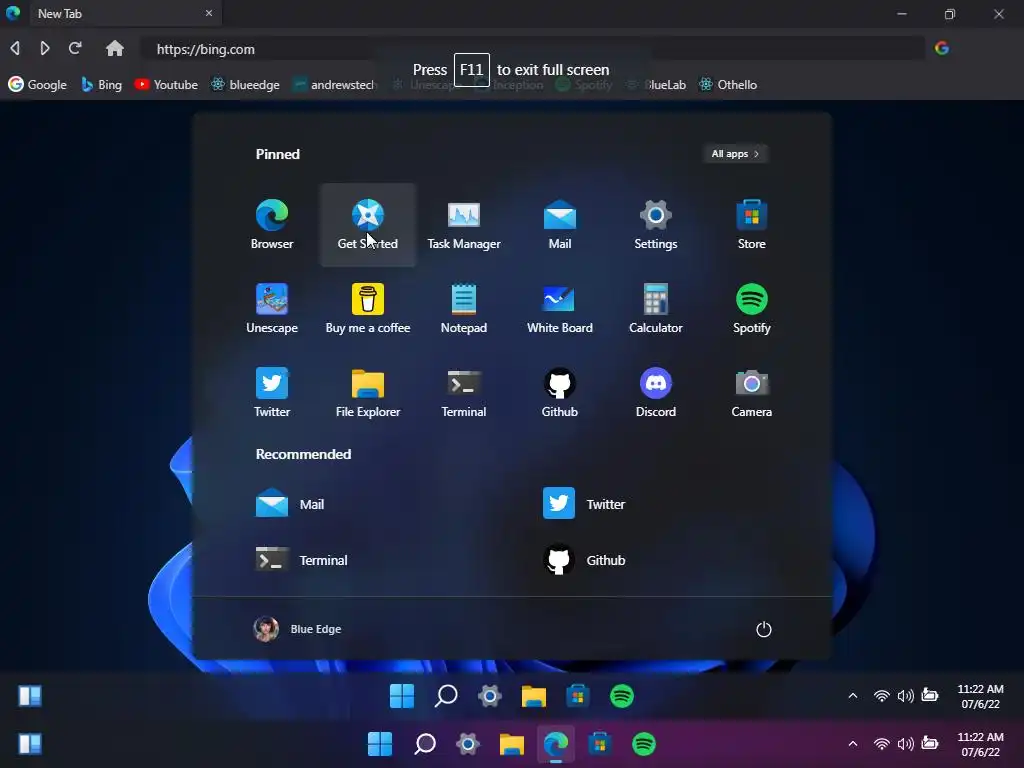This screenshot has height=768, width=1024.
Task: Launch the Camera pinned app
Action: pos(752,392)
